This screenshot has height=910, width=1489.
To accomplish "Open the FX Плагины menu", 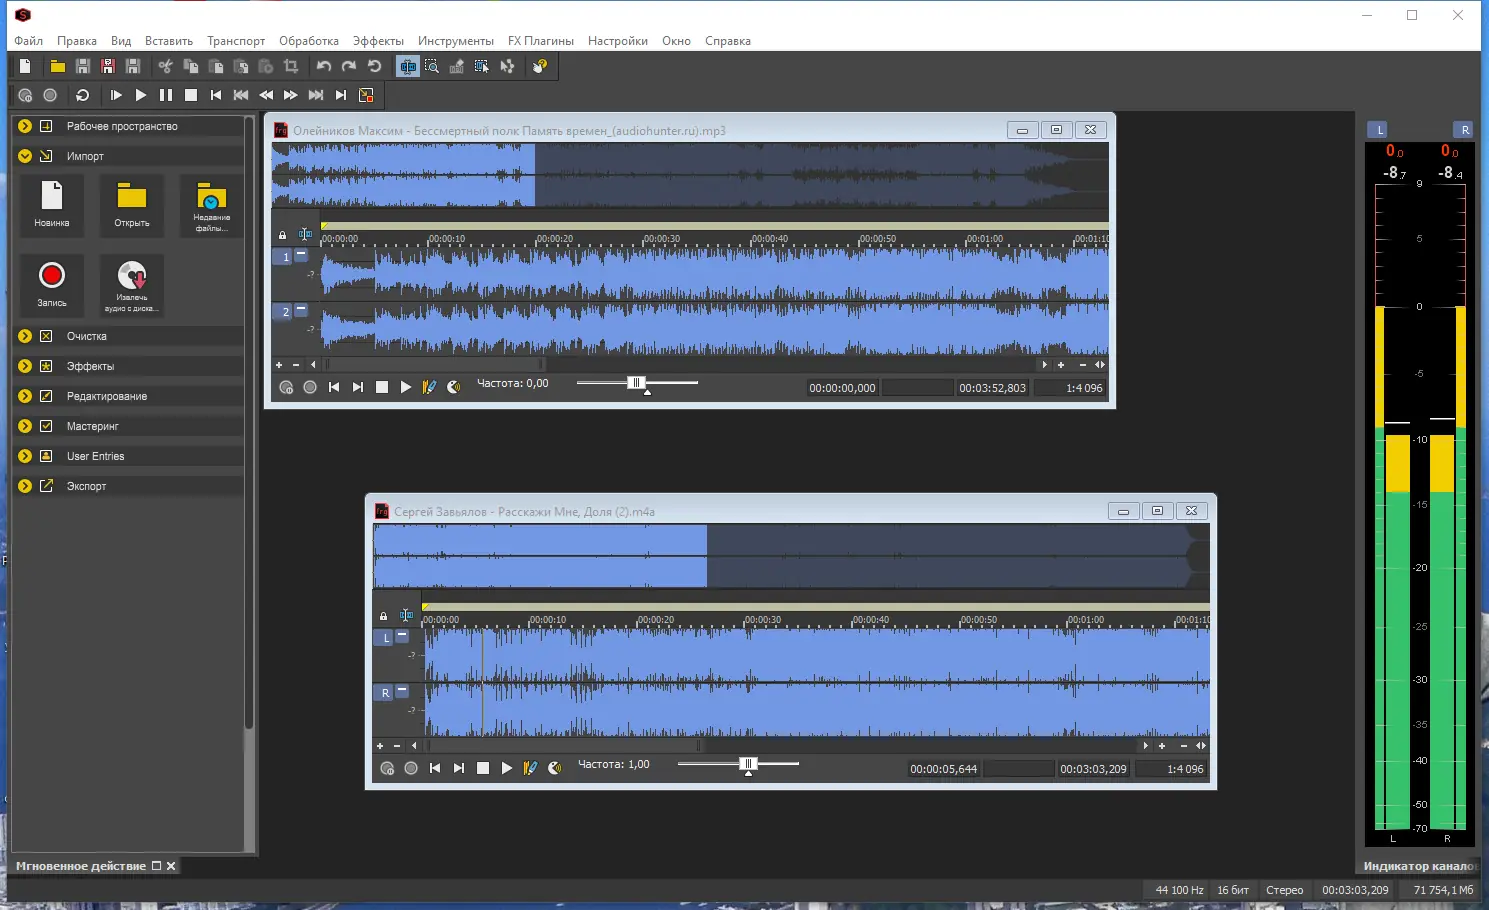I will (540, 40).
